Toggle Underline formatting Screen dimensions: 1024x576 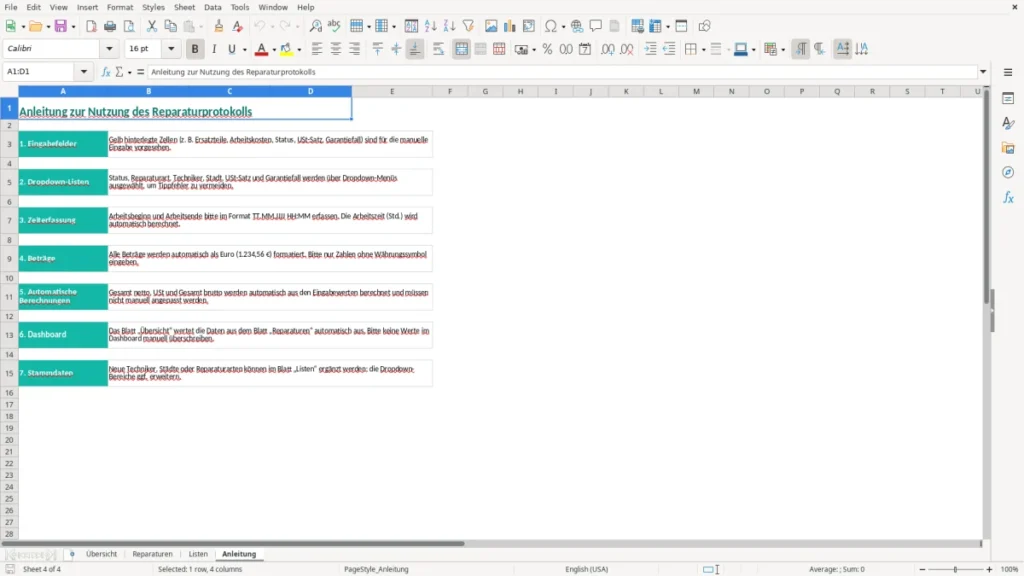(x=231, y=49)
